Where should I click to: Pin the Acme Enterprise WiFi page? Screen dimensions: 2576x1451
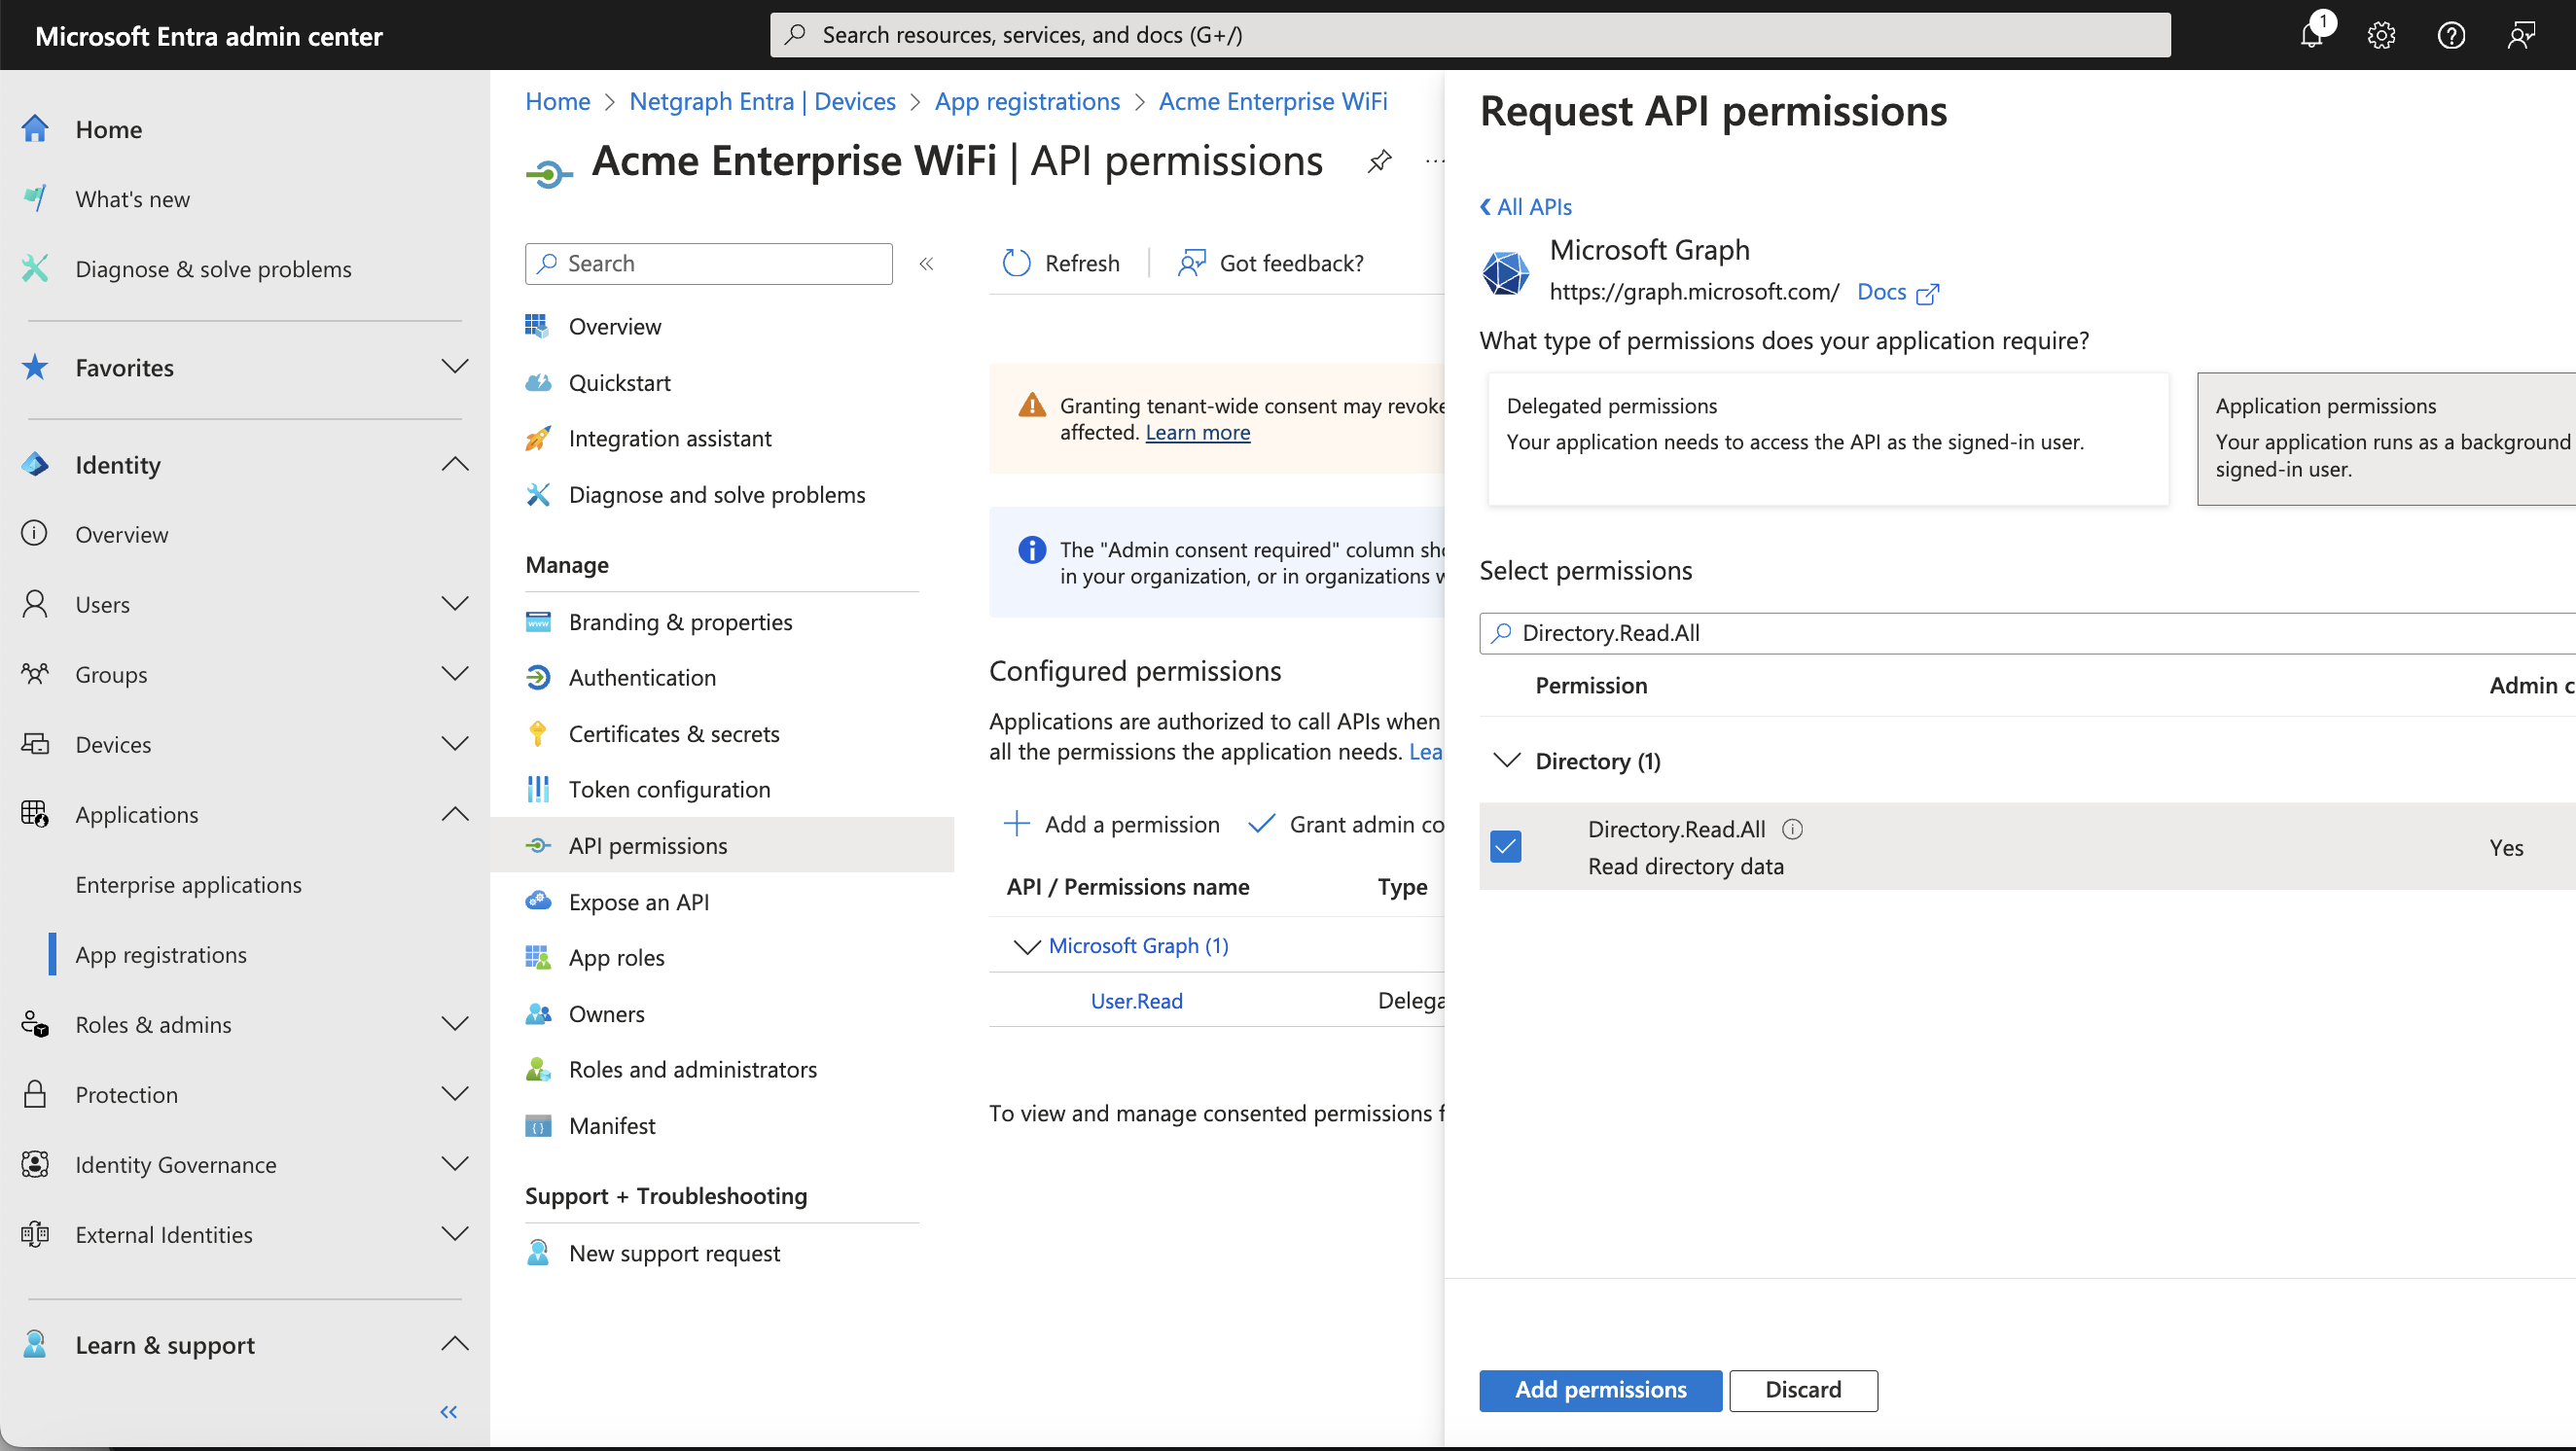[1379, 161]
